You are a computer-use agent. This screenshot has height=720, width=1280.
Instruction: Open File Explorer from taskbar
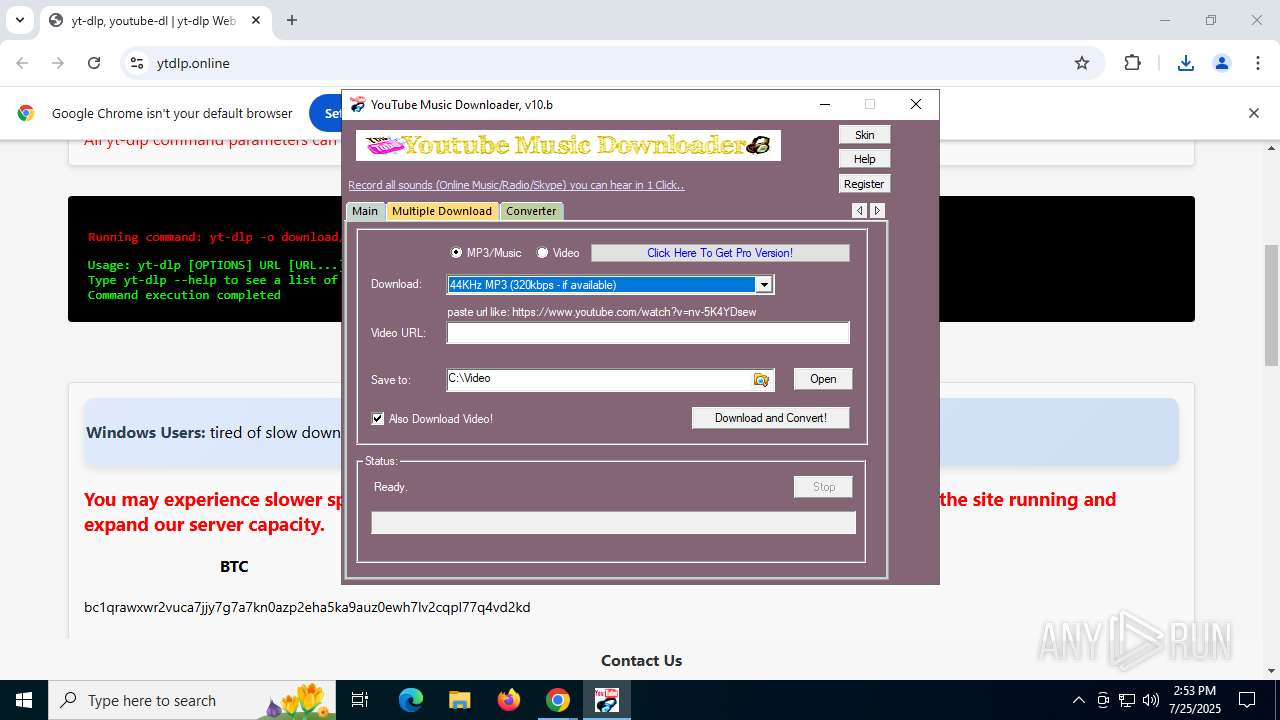(x=459, y=700)
